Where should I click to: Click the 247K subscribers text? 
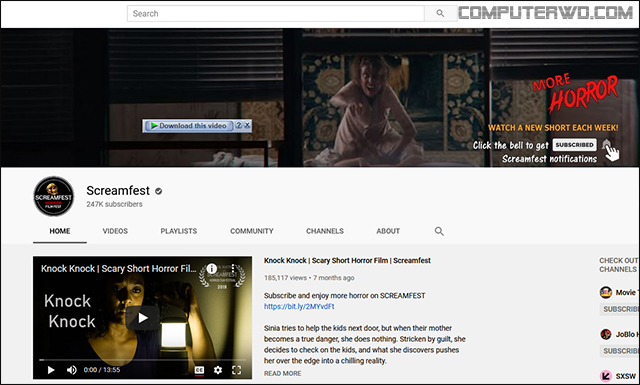click(x=114, y=204)
